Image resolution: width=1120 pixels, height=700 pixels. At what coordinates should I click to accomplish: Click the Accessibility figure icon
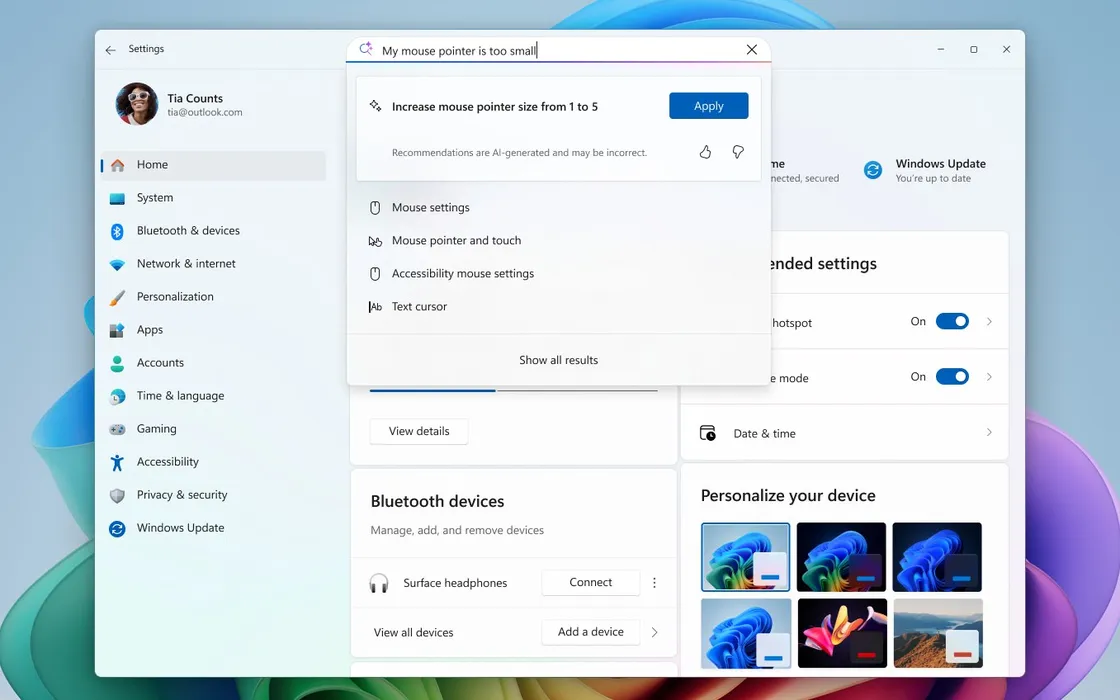coord(117,462)
